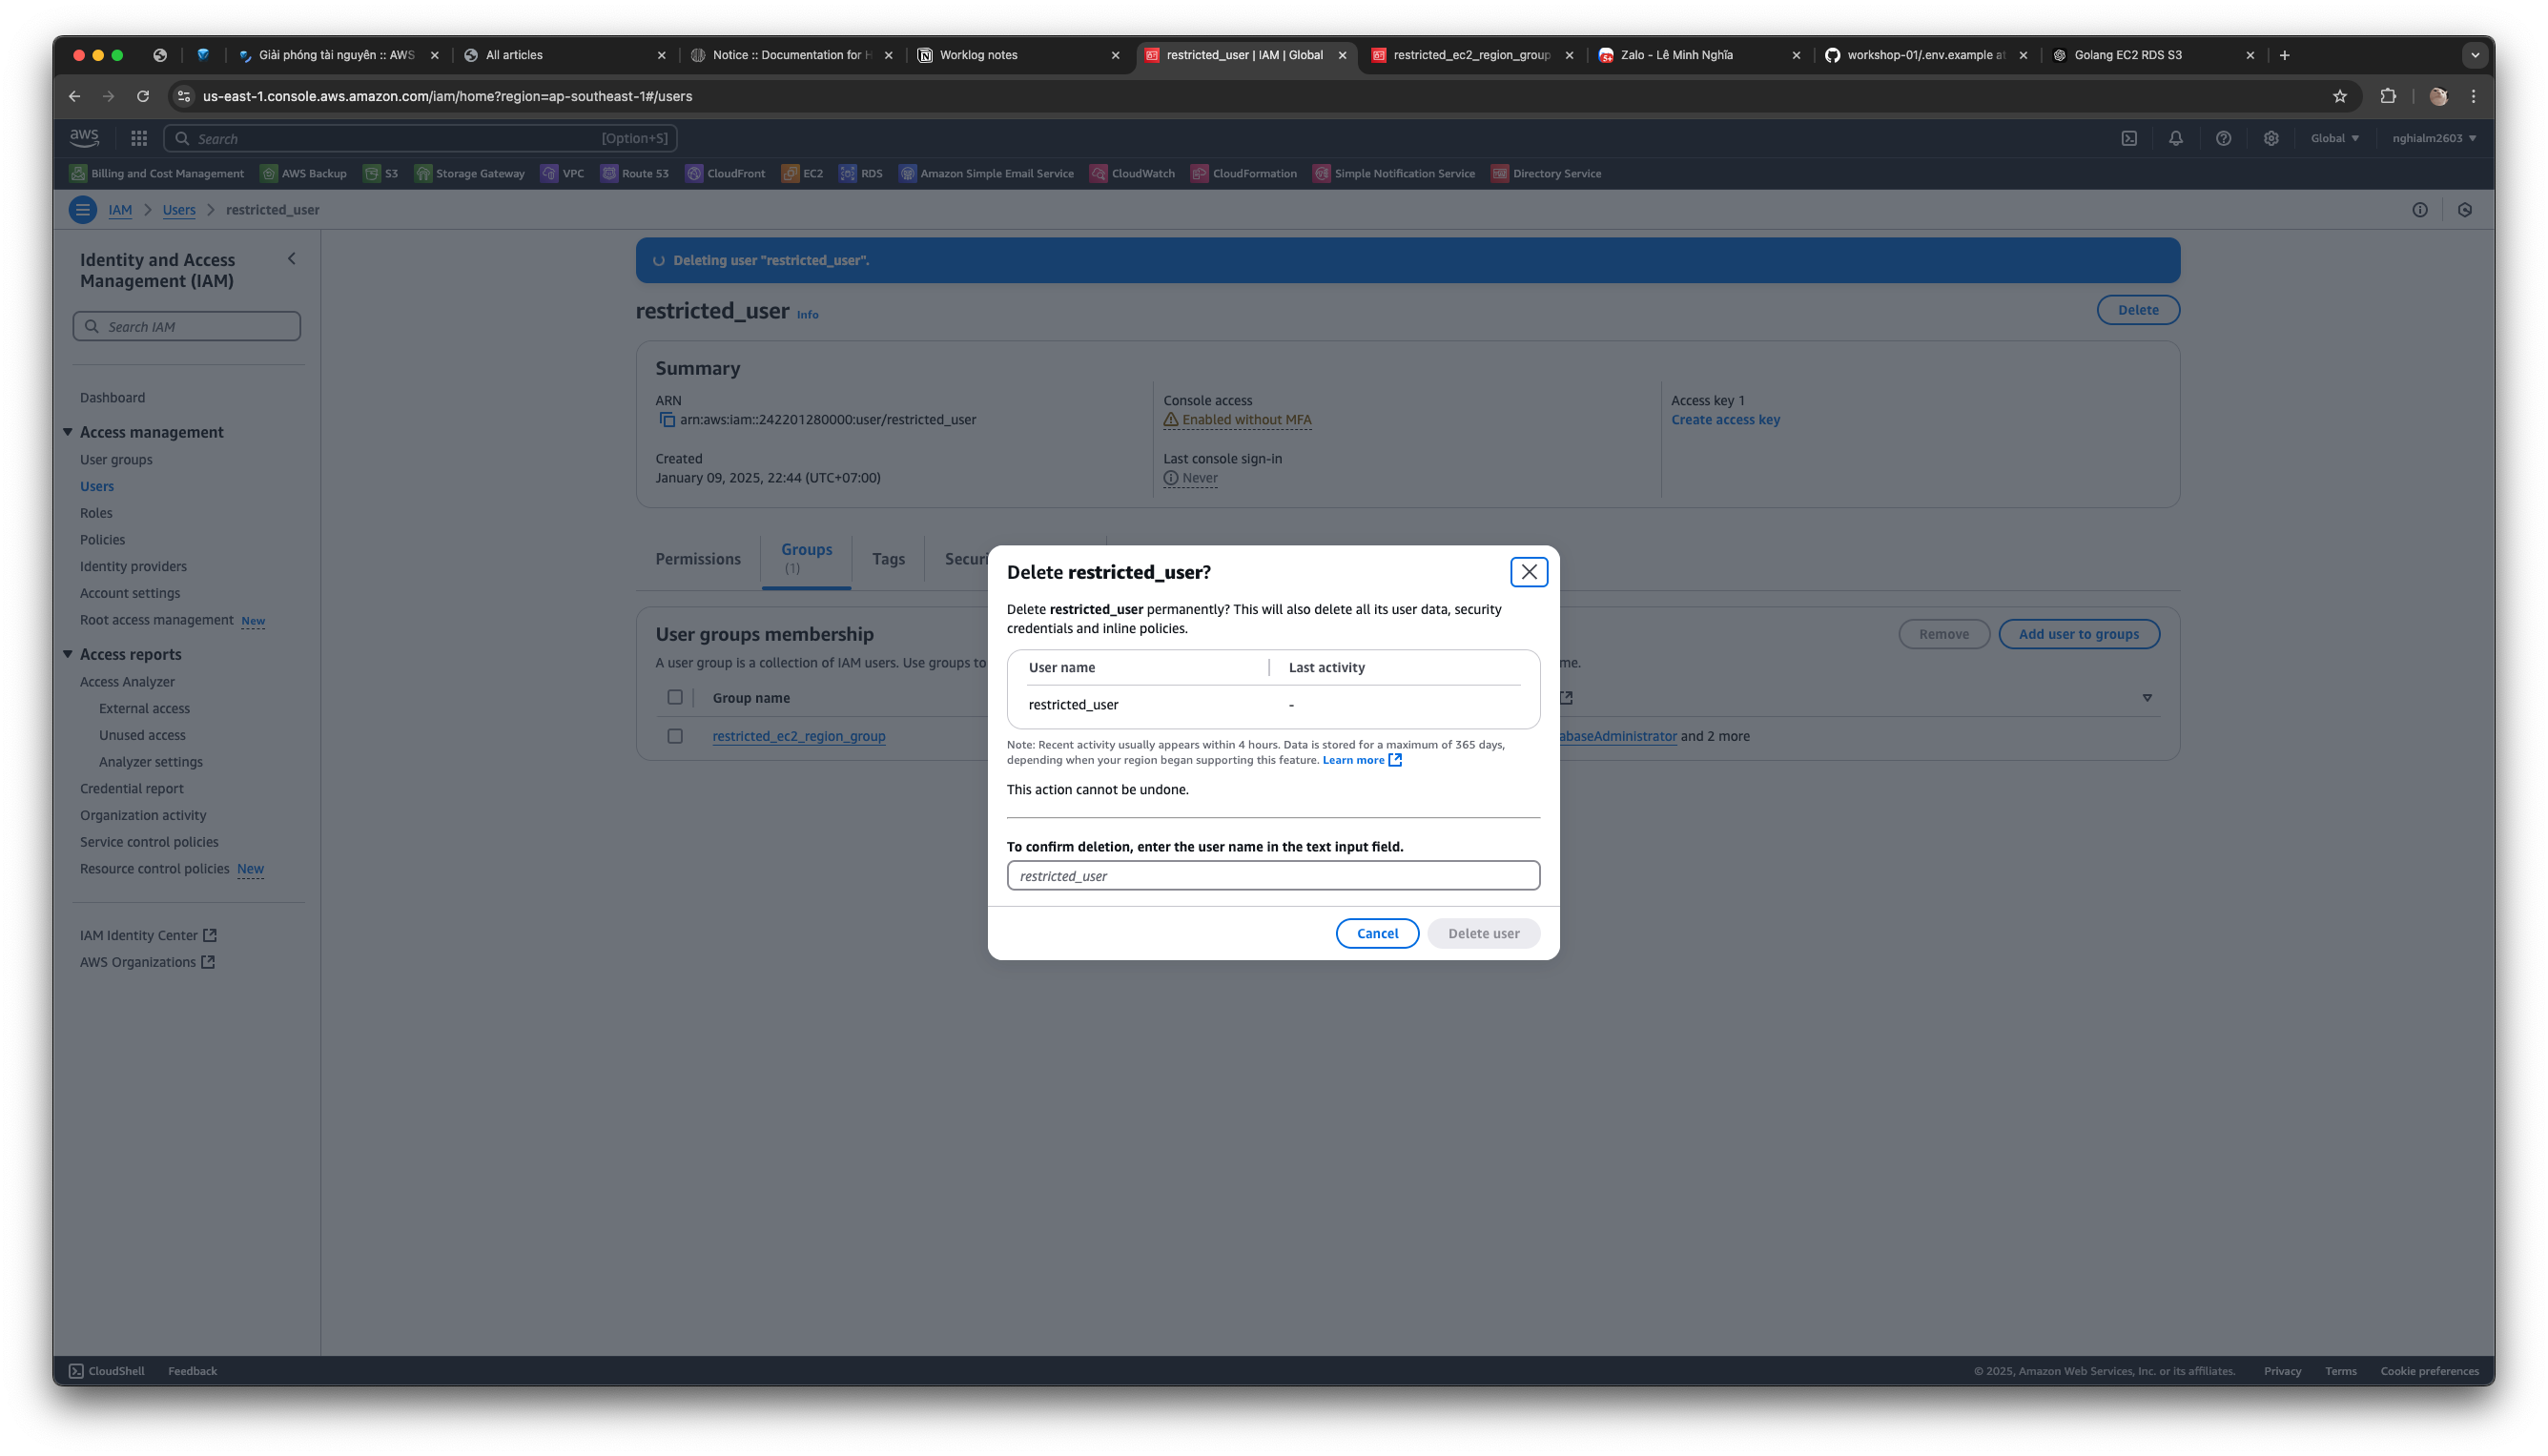Click the settings gear icon top right
2548x1456 pixels.
tap(2270, 138)
